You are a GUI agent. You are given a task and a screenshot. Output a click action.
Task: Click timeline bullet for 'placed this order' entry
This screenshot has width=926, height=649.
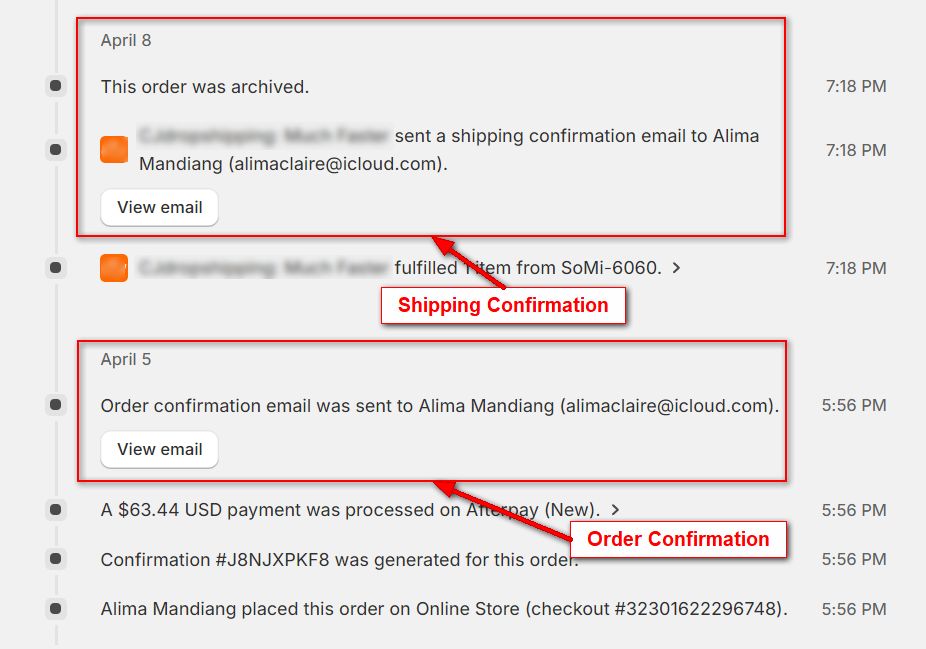coord(56,608)
